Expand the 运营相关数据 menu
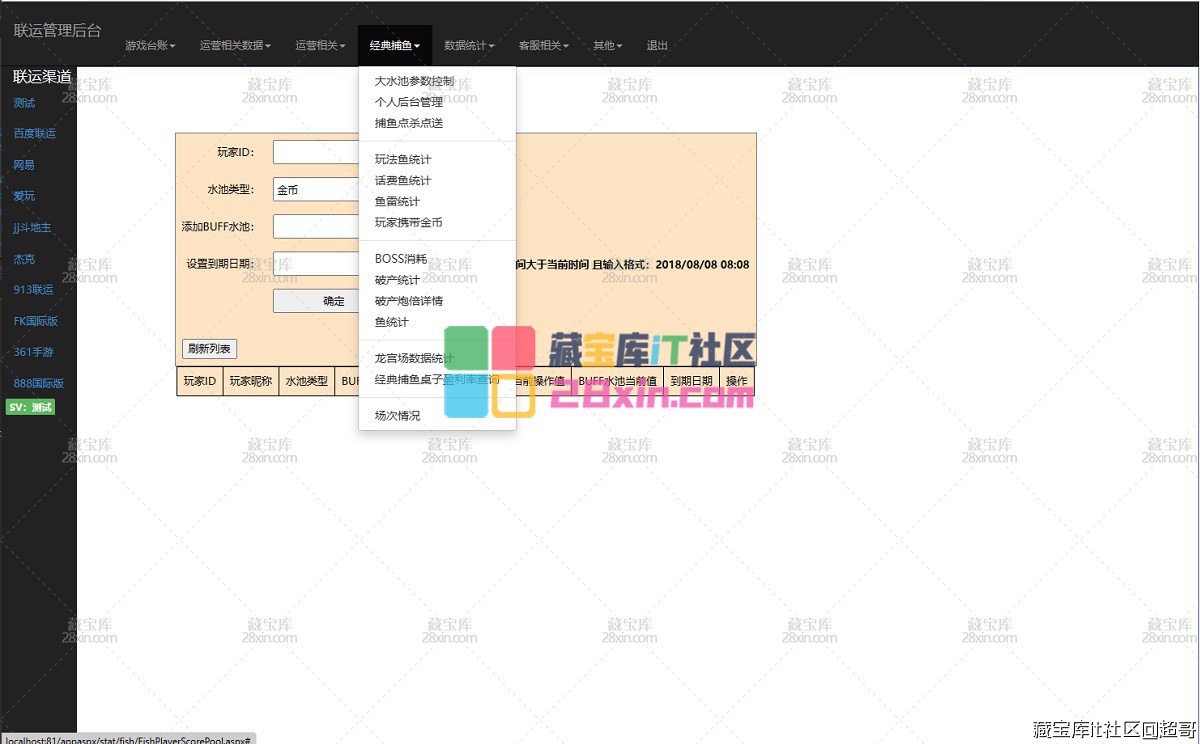 click(x=235, y=46)
